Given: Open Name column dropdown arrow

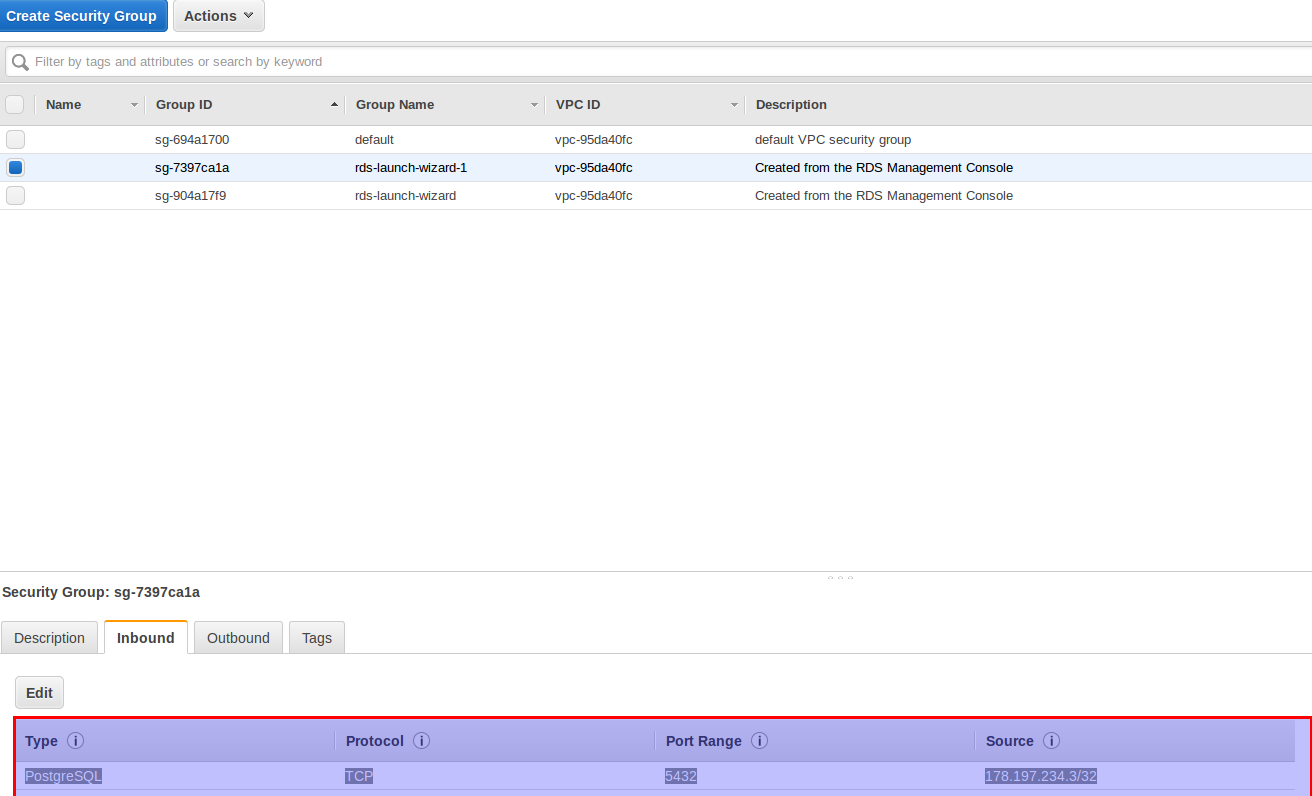Looking at the screenshot, I should tap(134, 105).
